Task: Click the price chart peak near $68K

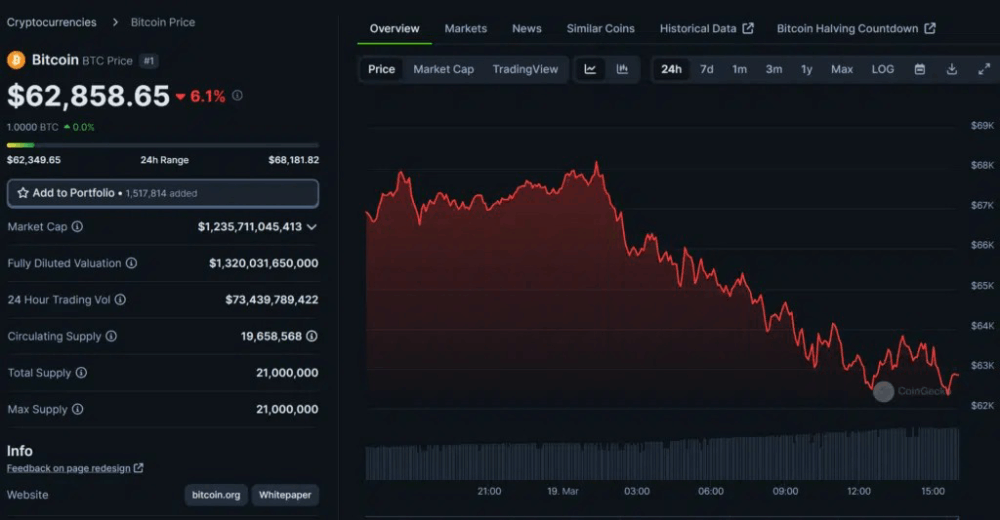Action: click(x=597, y=165)
